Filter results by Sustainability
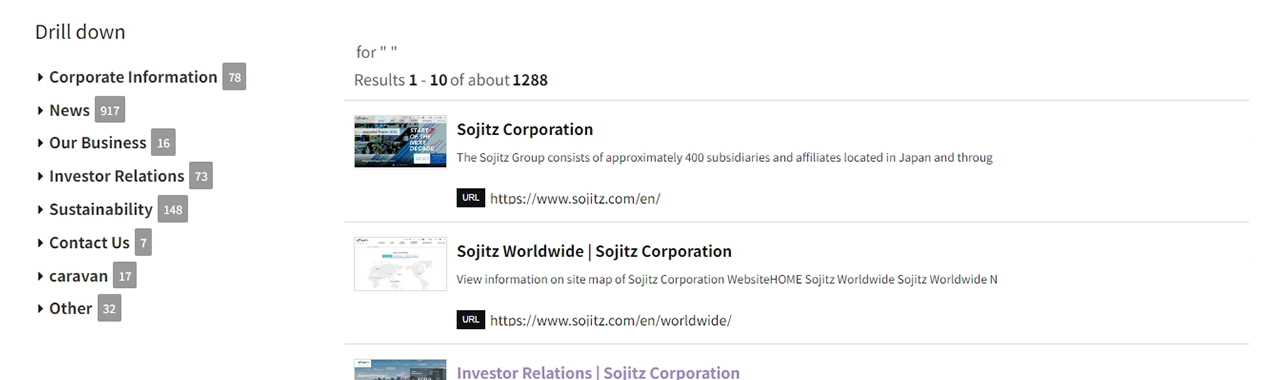Screen dimensions: 1281x380 point(101,209)
